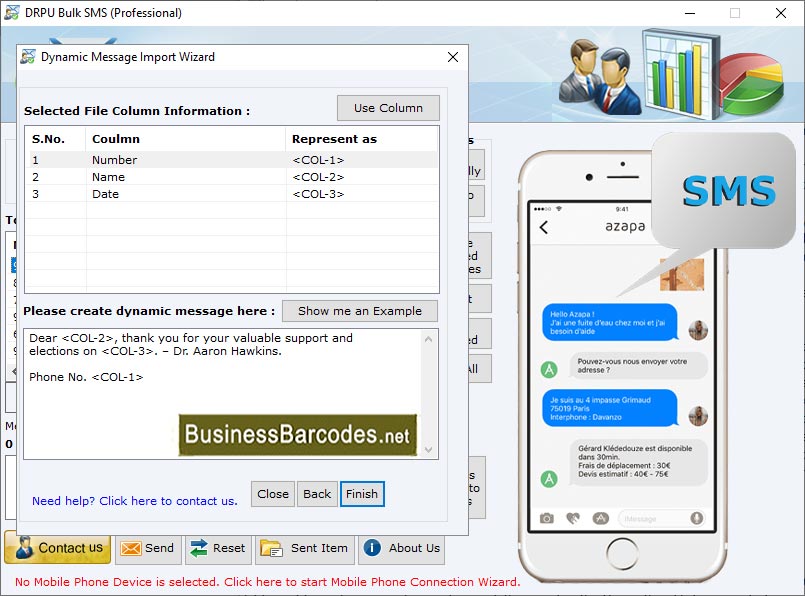The image size is (805, 596).
Task: Click Show me an Example
Action: point(360,311)
